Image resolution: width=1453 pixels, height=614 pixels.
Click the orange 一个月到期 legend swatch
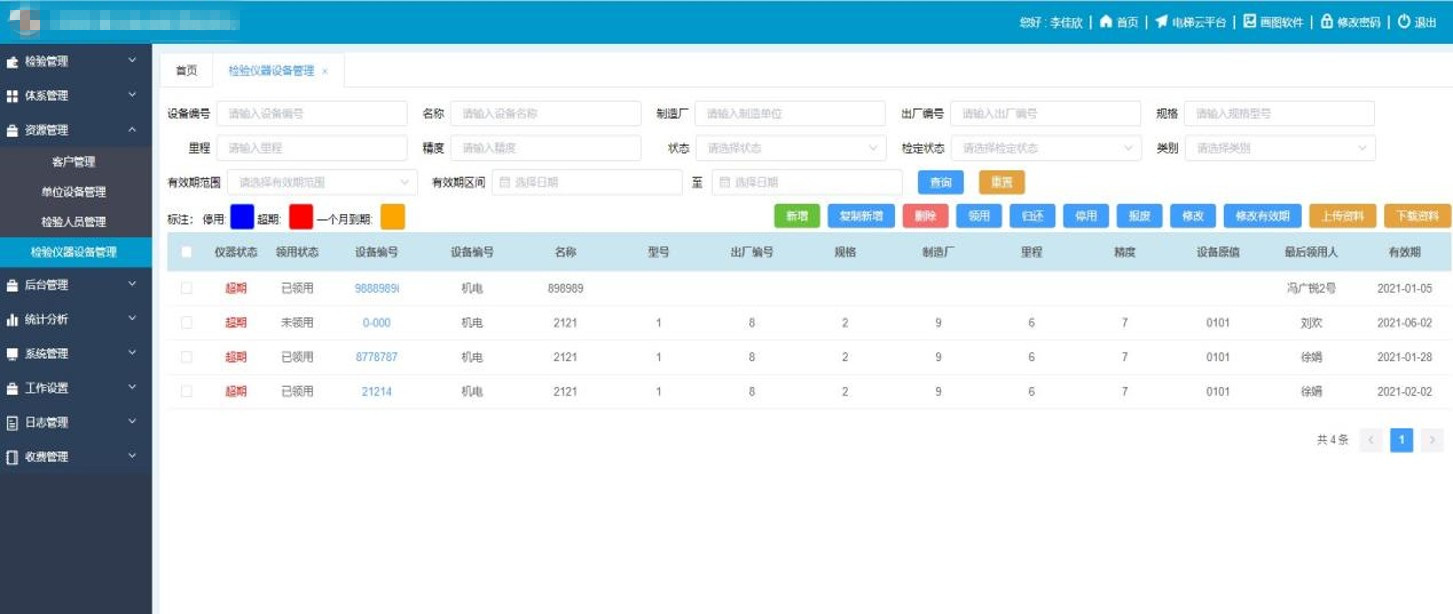pyautogui.click(x=393, y=217)
